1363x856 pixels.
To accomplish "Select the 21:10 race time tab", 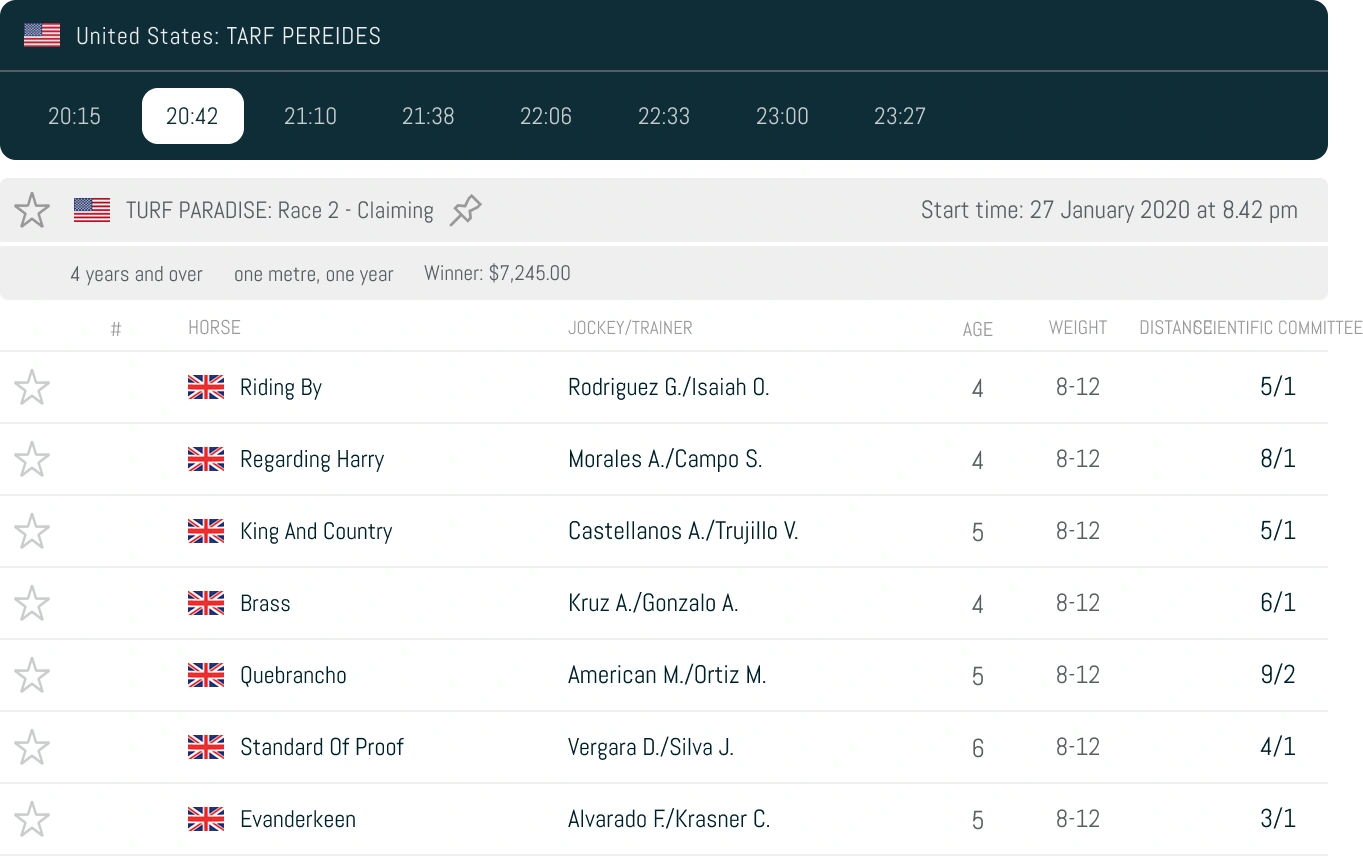I will coord(310,116).
